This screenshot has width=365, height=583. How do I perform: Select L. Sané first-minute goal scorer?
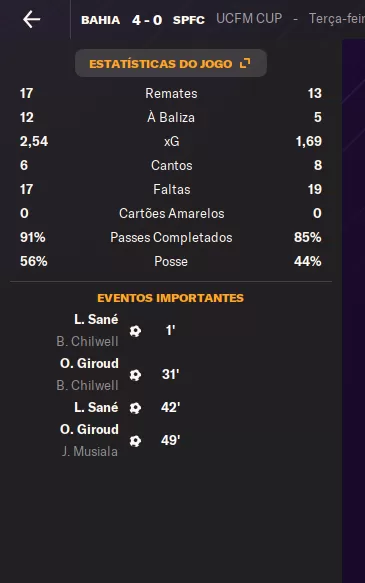pos(96,319)
